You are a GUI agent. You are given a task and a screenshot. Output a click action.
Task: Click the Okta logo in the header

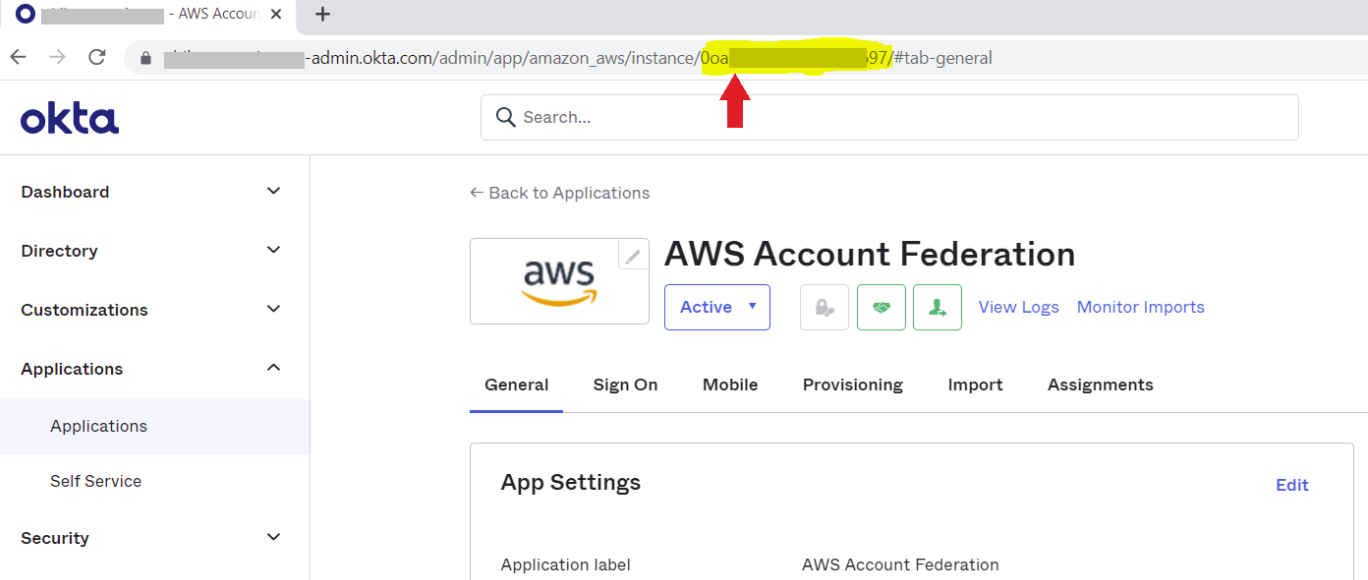click(68, 117)
